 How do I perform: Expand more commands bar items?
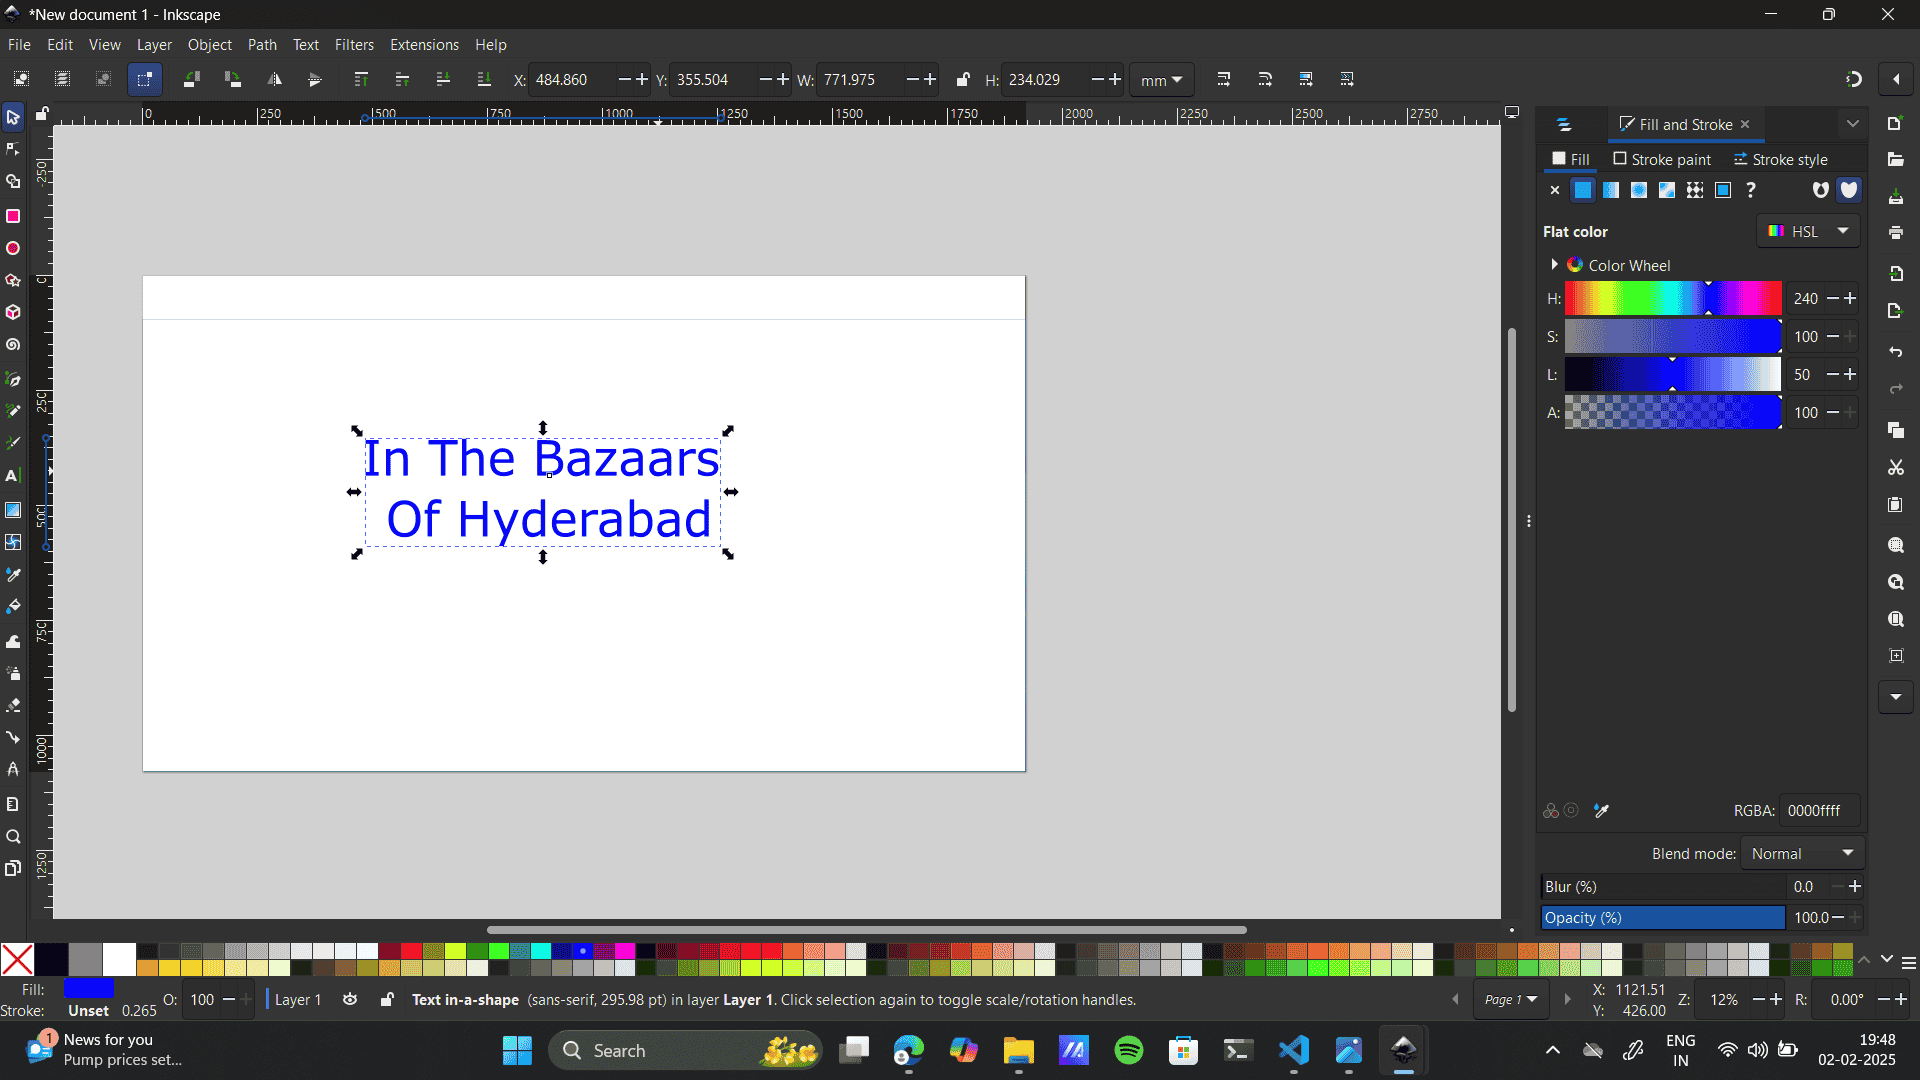(1896, 697)
